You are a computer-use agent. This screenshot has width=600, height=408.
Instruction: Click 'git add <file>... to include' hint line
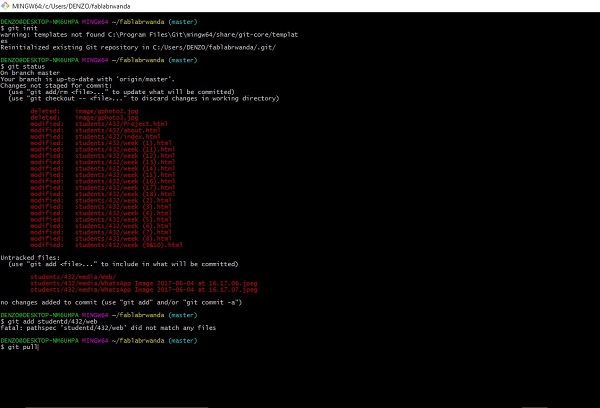point(123,264)
